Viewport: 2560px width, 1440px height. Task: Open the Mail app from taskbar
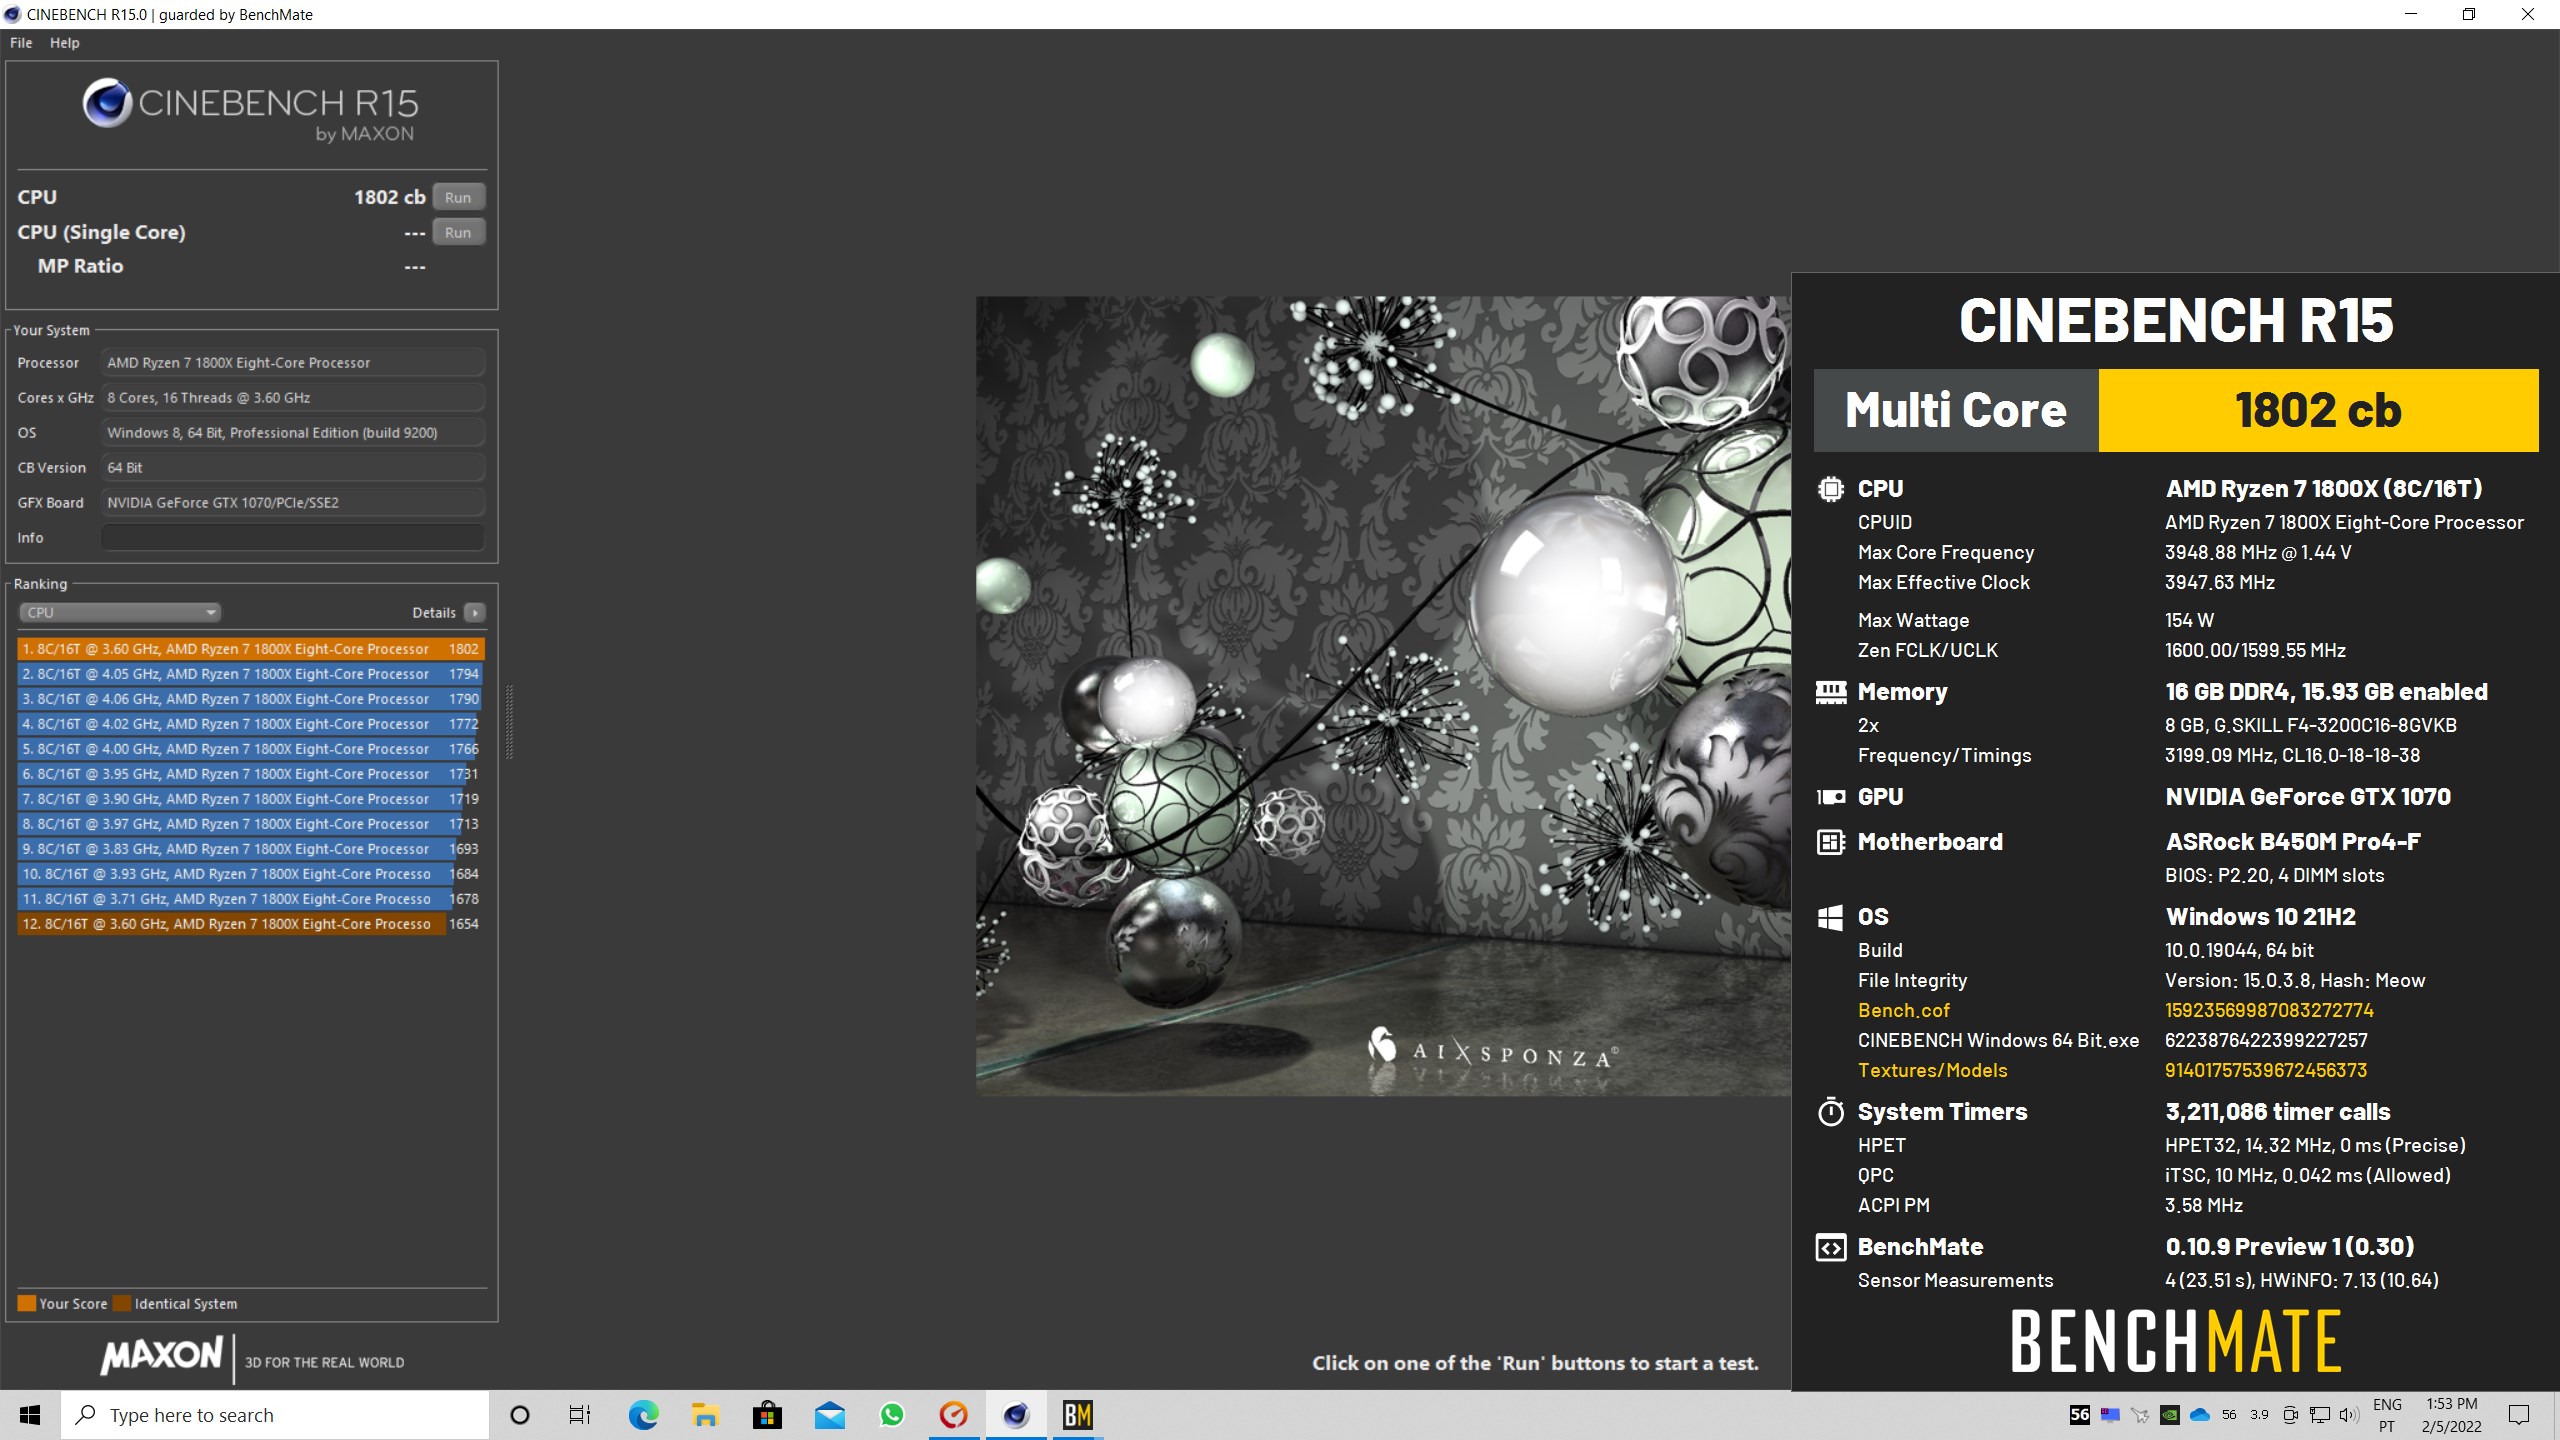(829, 1415)
